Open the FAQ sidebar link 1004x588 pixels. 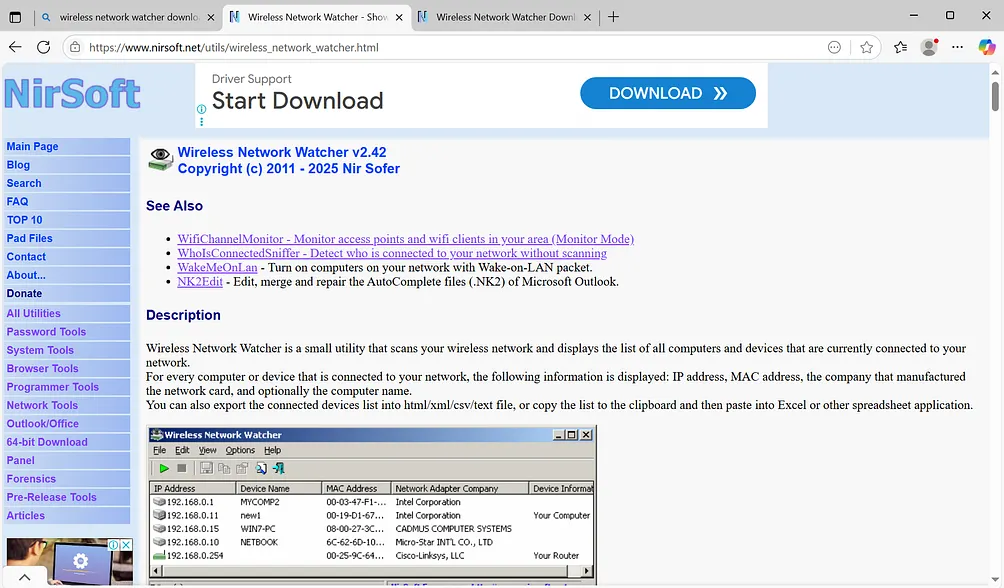(x=67, y=201)
